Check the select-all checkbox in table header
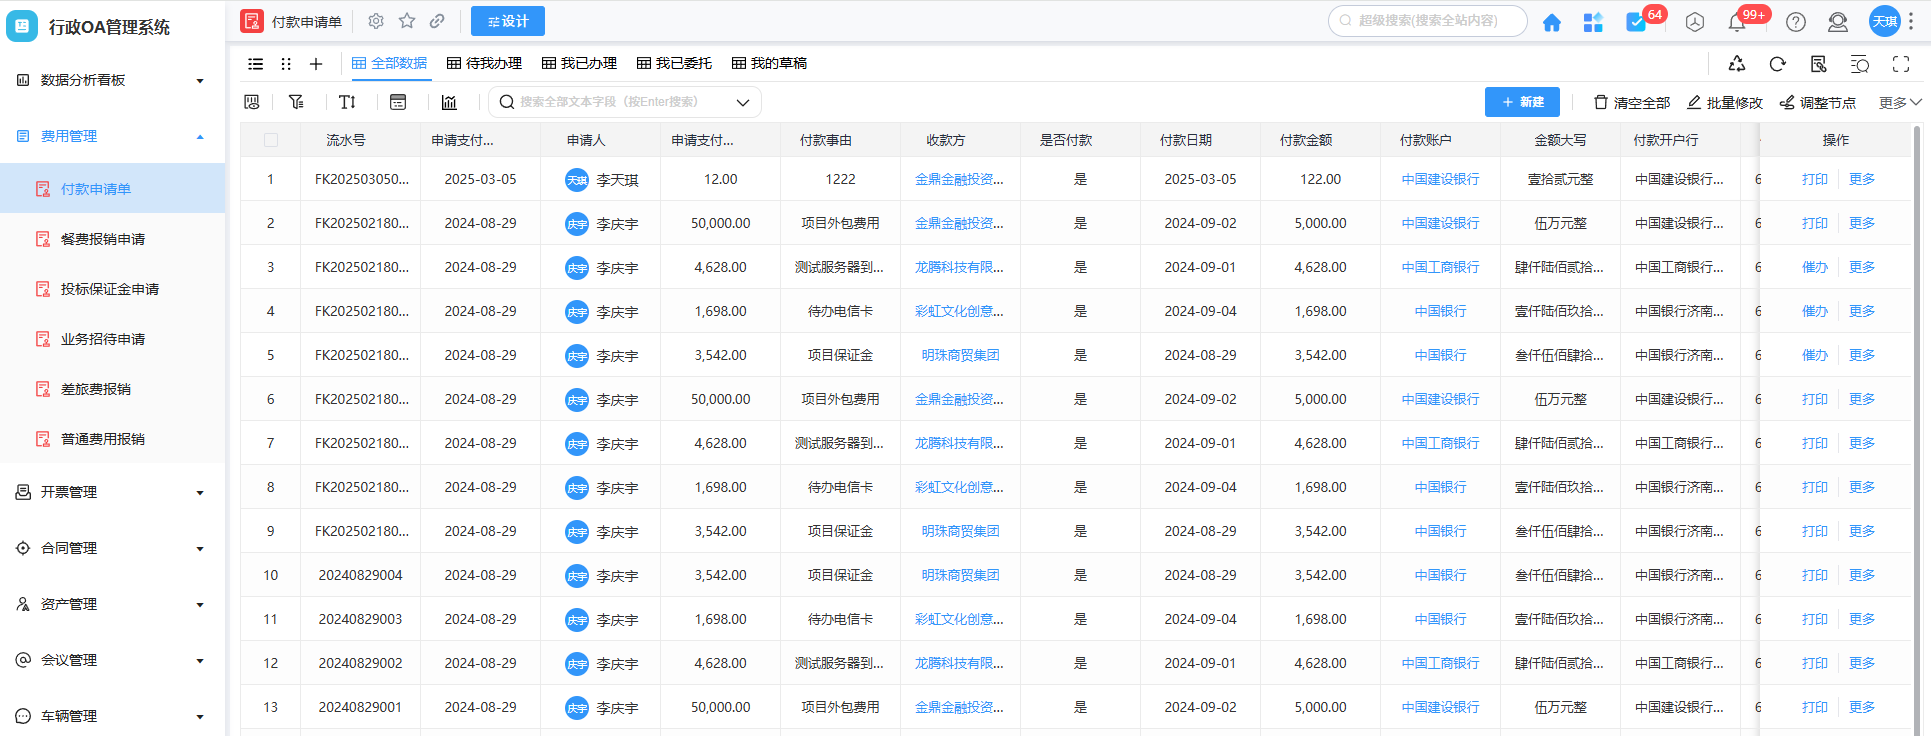This screenshot has width=1931, height=736. click(x=271, y=140)
